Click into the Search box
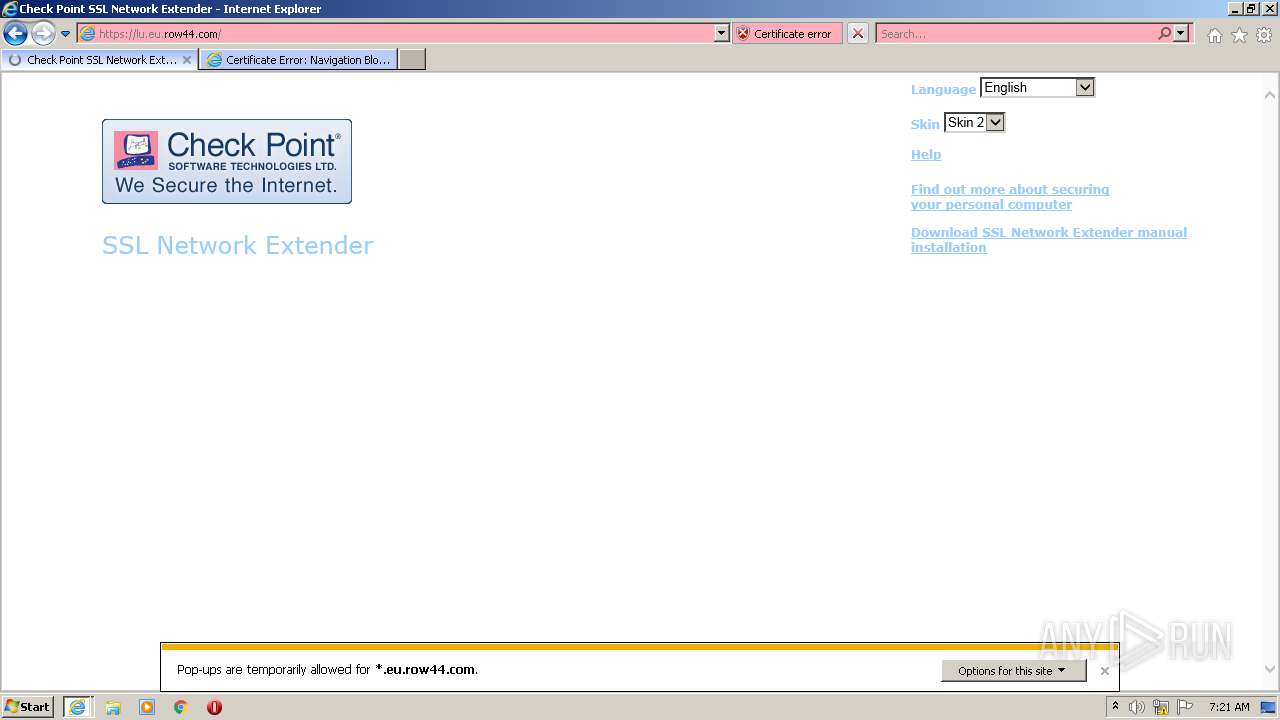 pos(1016,33)
